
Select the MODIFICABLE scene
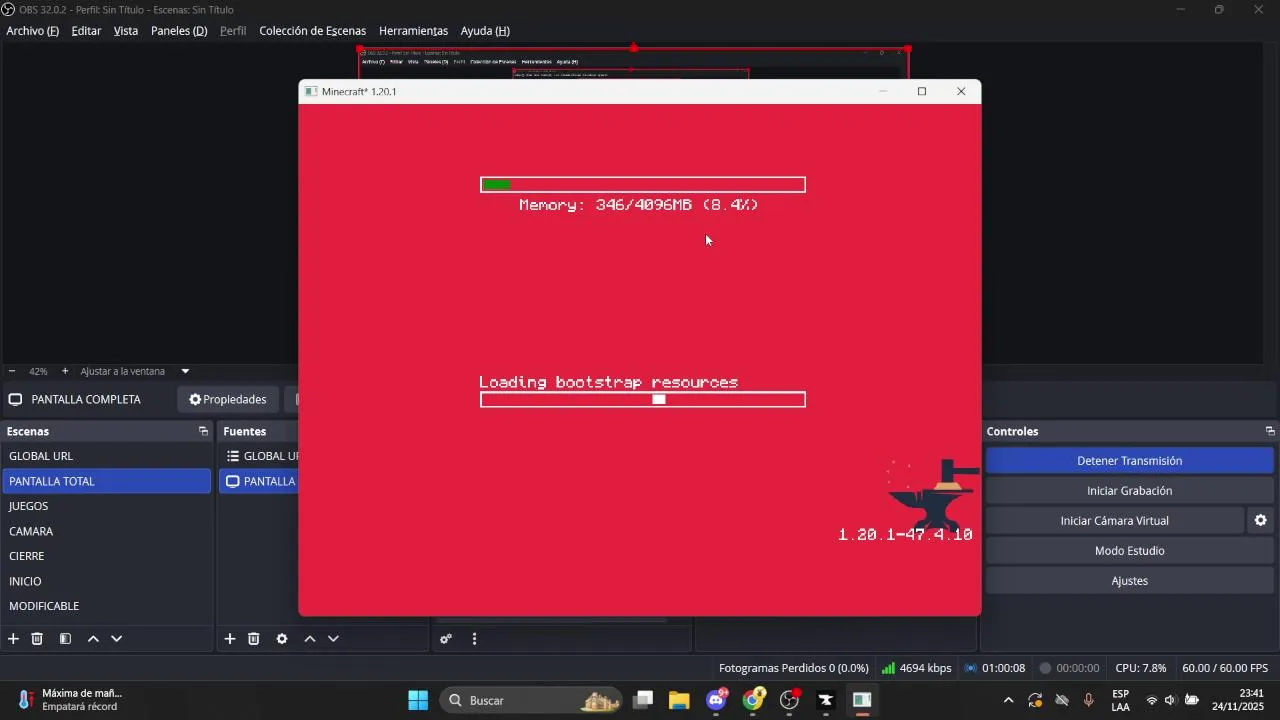coord(107,606)
